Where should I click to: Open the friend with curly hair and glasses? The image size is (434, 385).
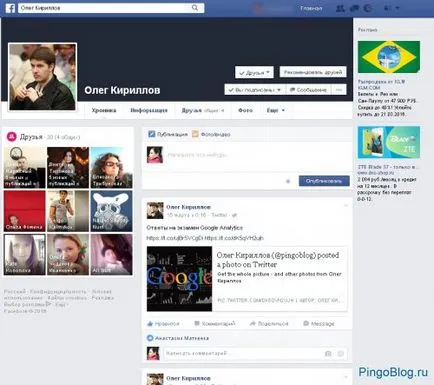pyautogui.click(x=111, y=168)
